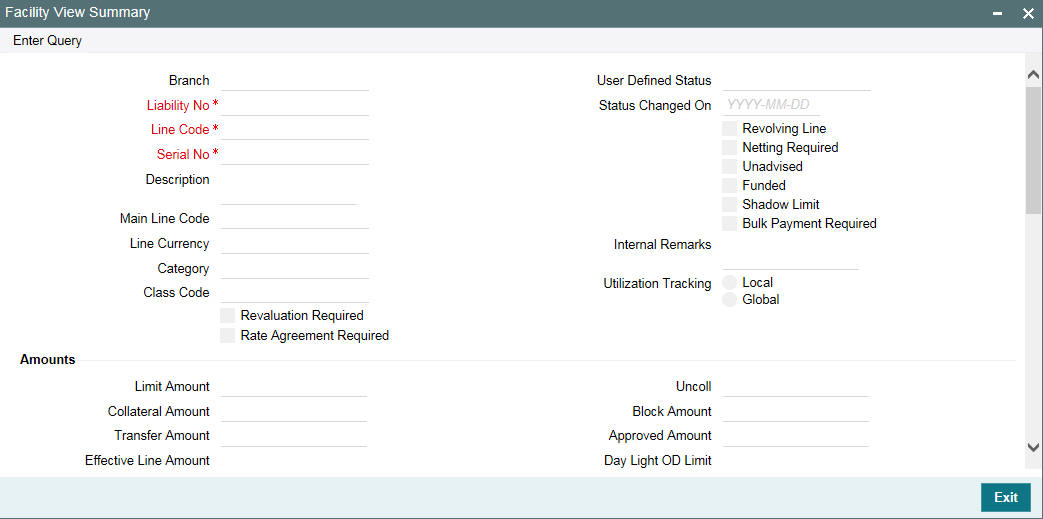This screenshot has height=519, width=1043.
Task: Click the Enter Query menu item
Action: coord(47,41)
